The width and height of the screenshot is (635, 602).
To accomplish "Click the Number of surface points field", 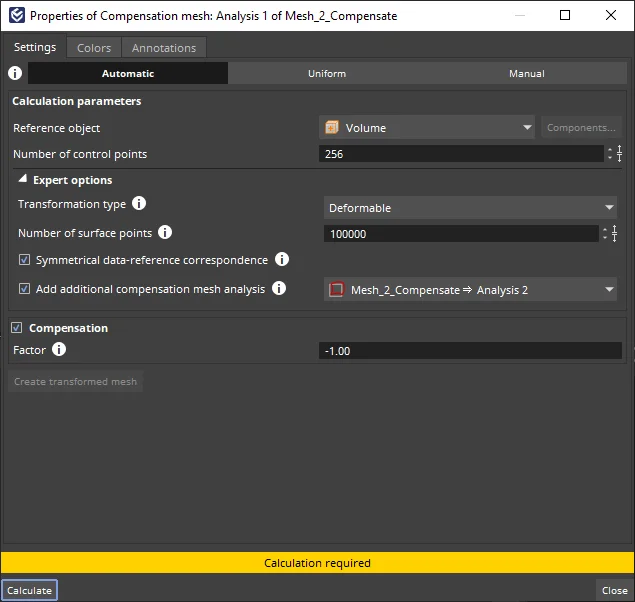I will pyautogui.click(x=461, y=234).
